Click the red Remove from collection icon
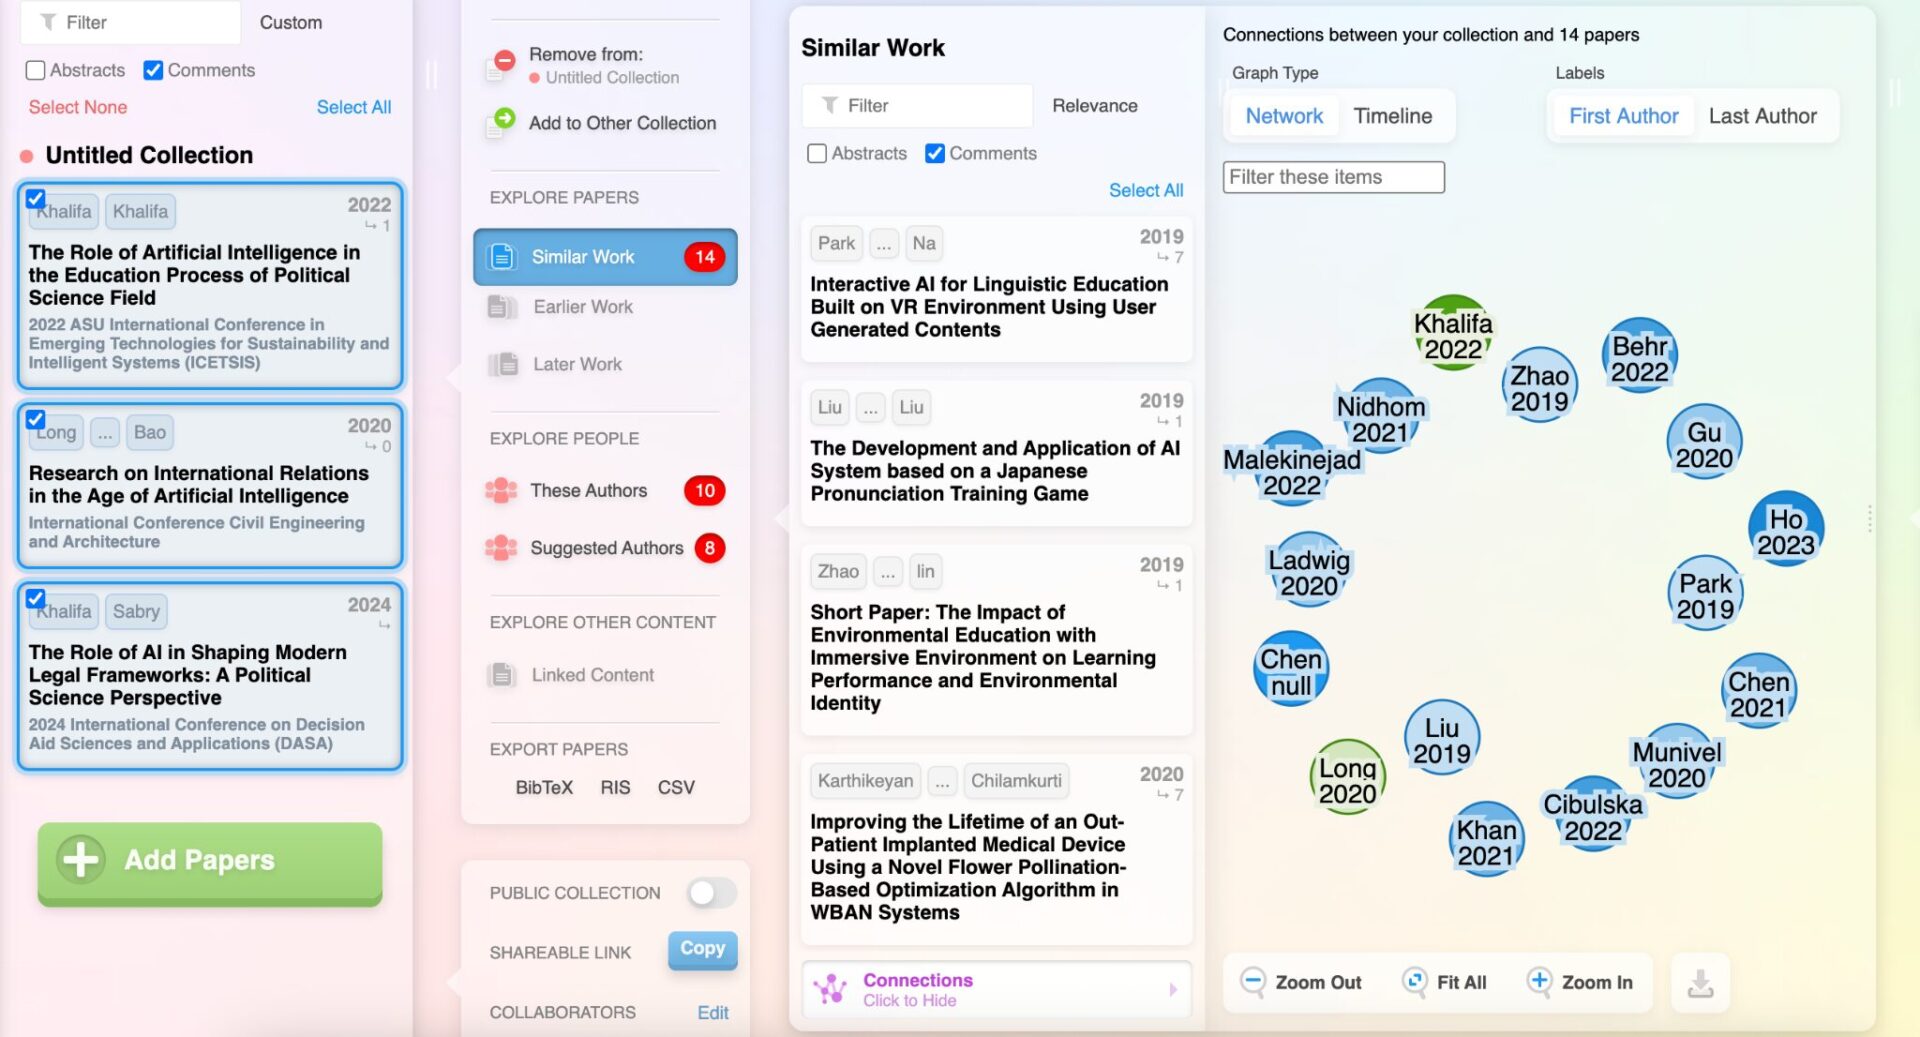Screen dimensions: 1920x1037 tap(505, 61)
